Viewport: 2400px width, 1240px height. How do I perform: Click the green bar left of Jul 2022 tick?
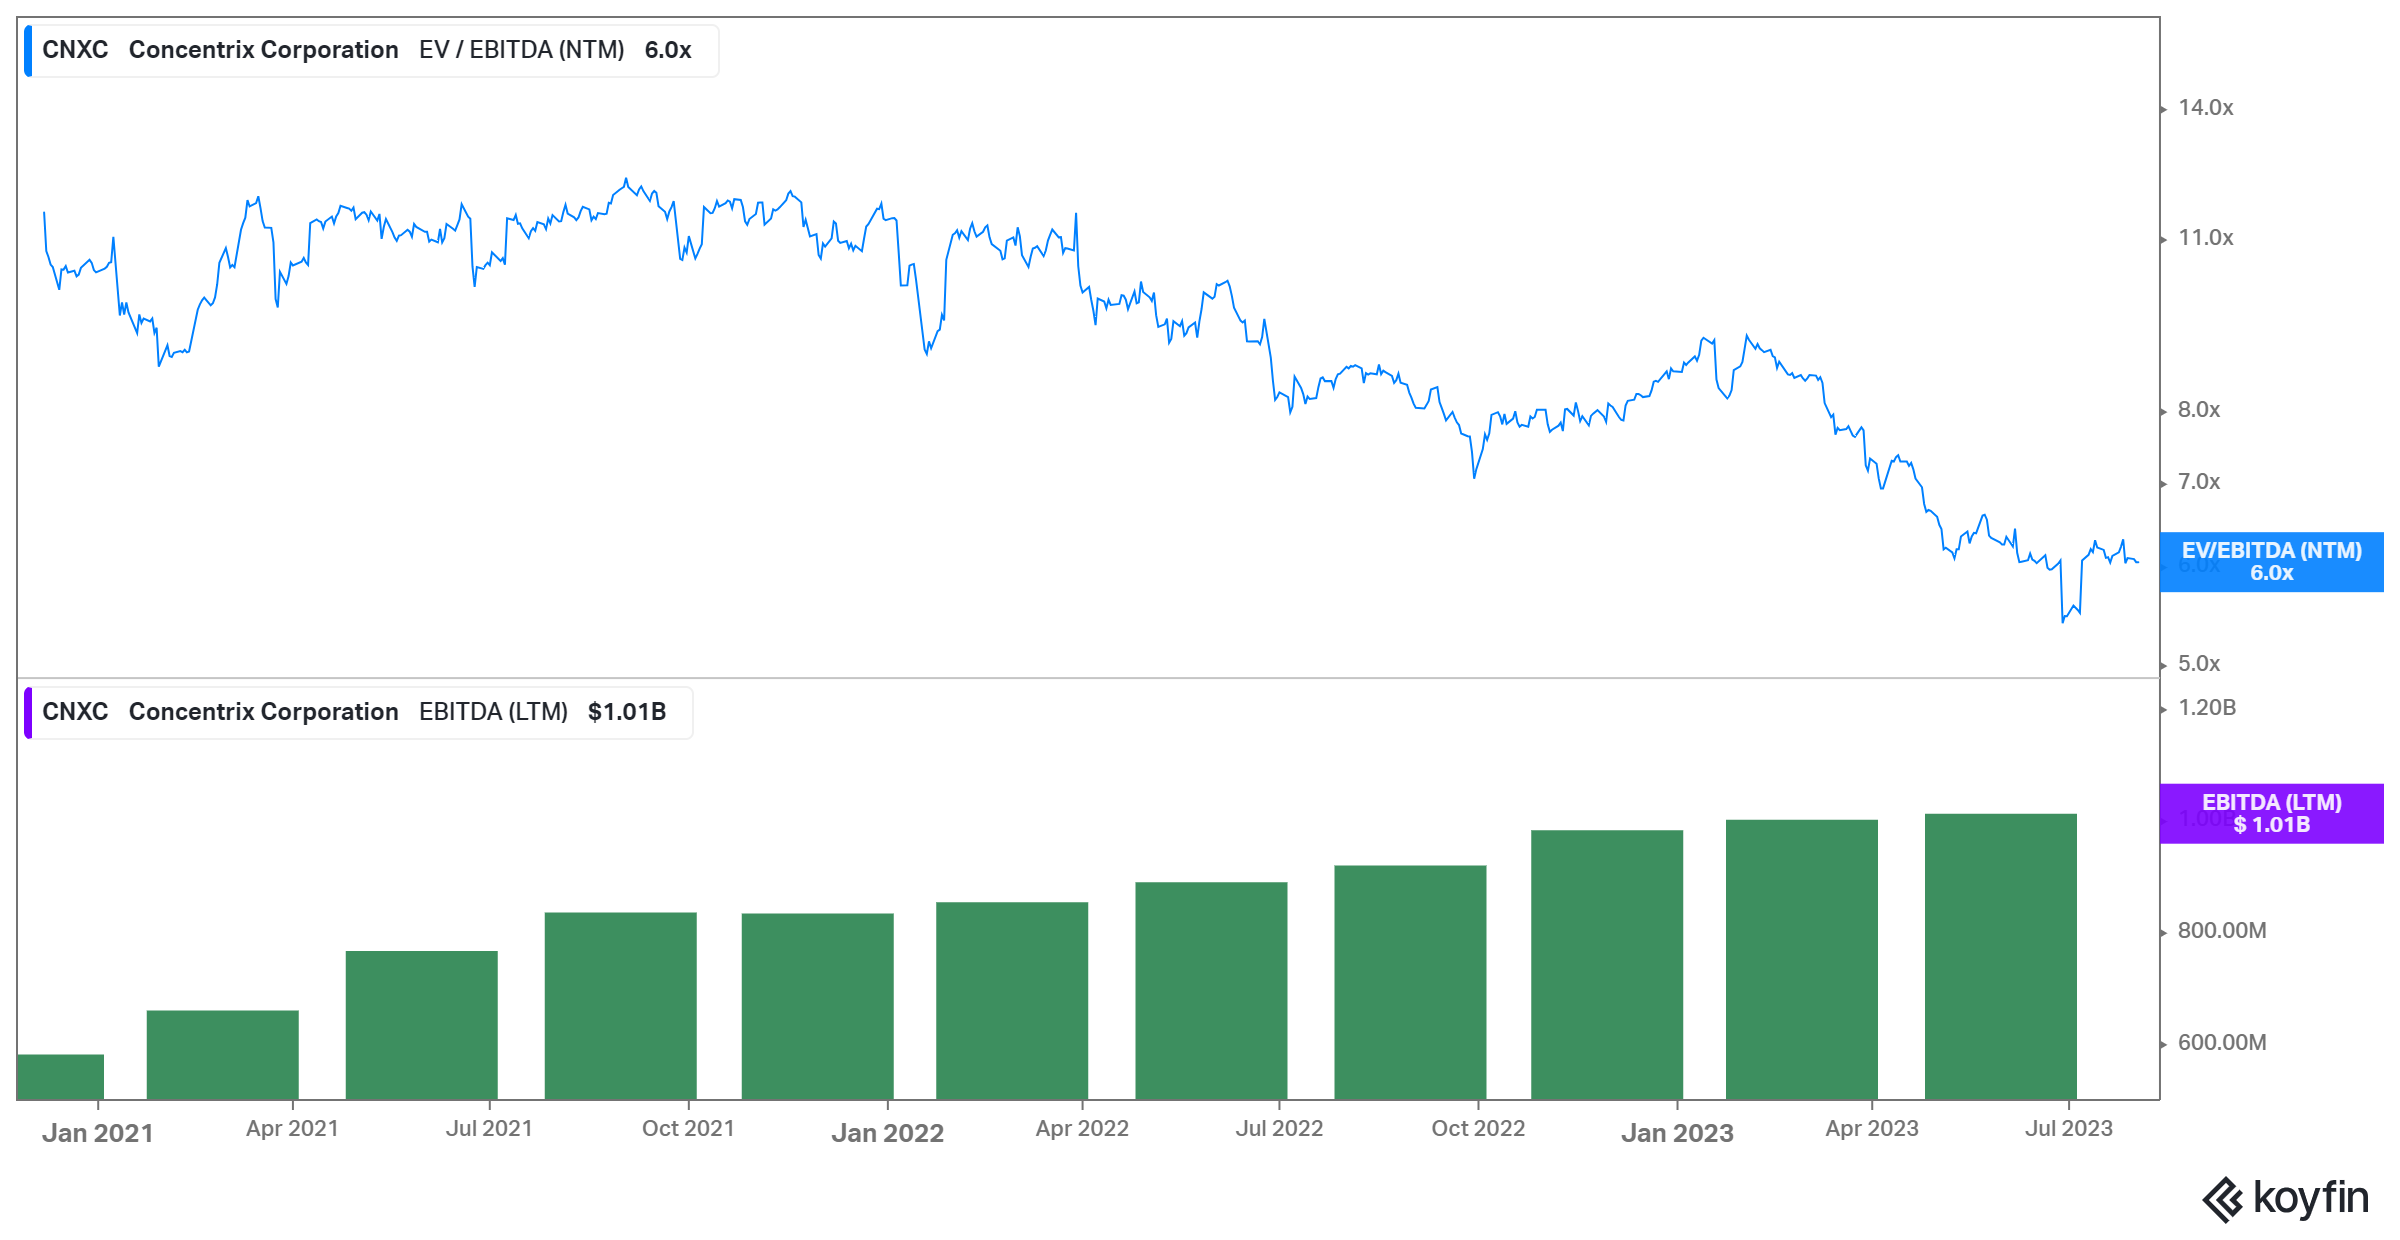point(1211,991)
